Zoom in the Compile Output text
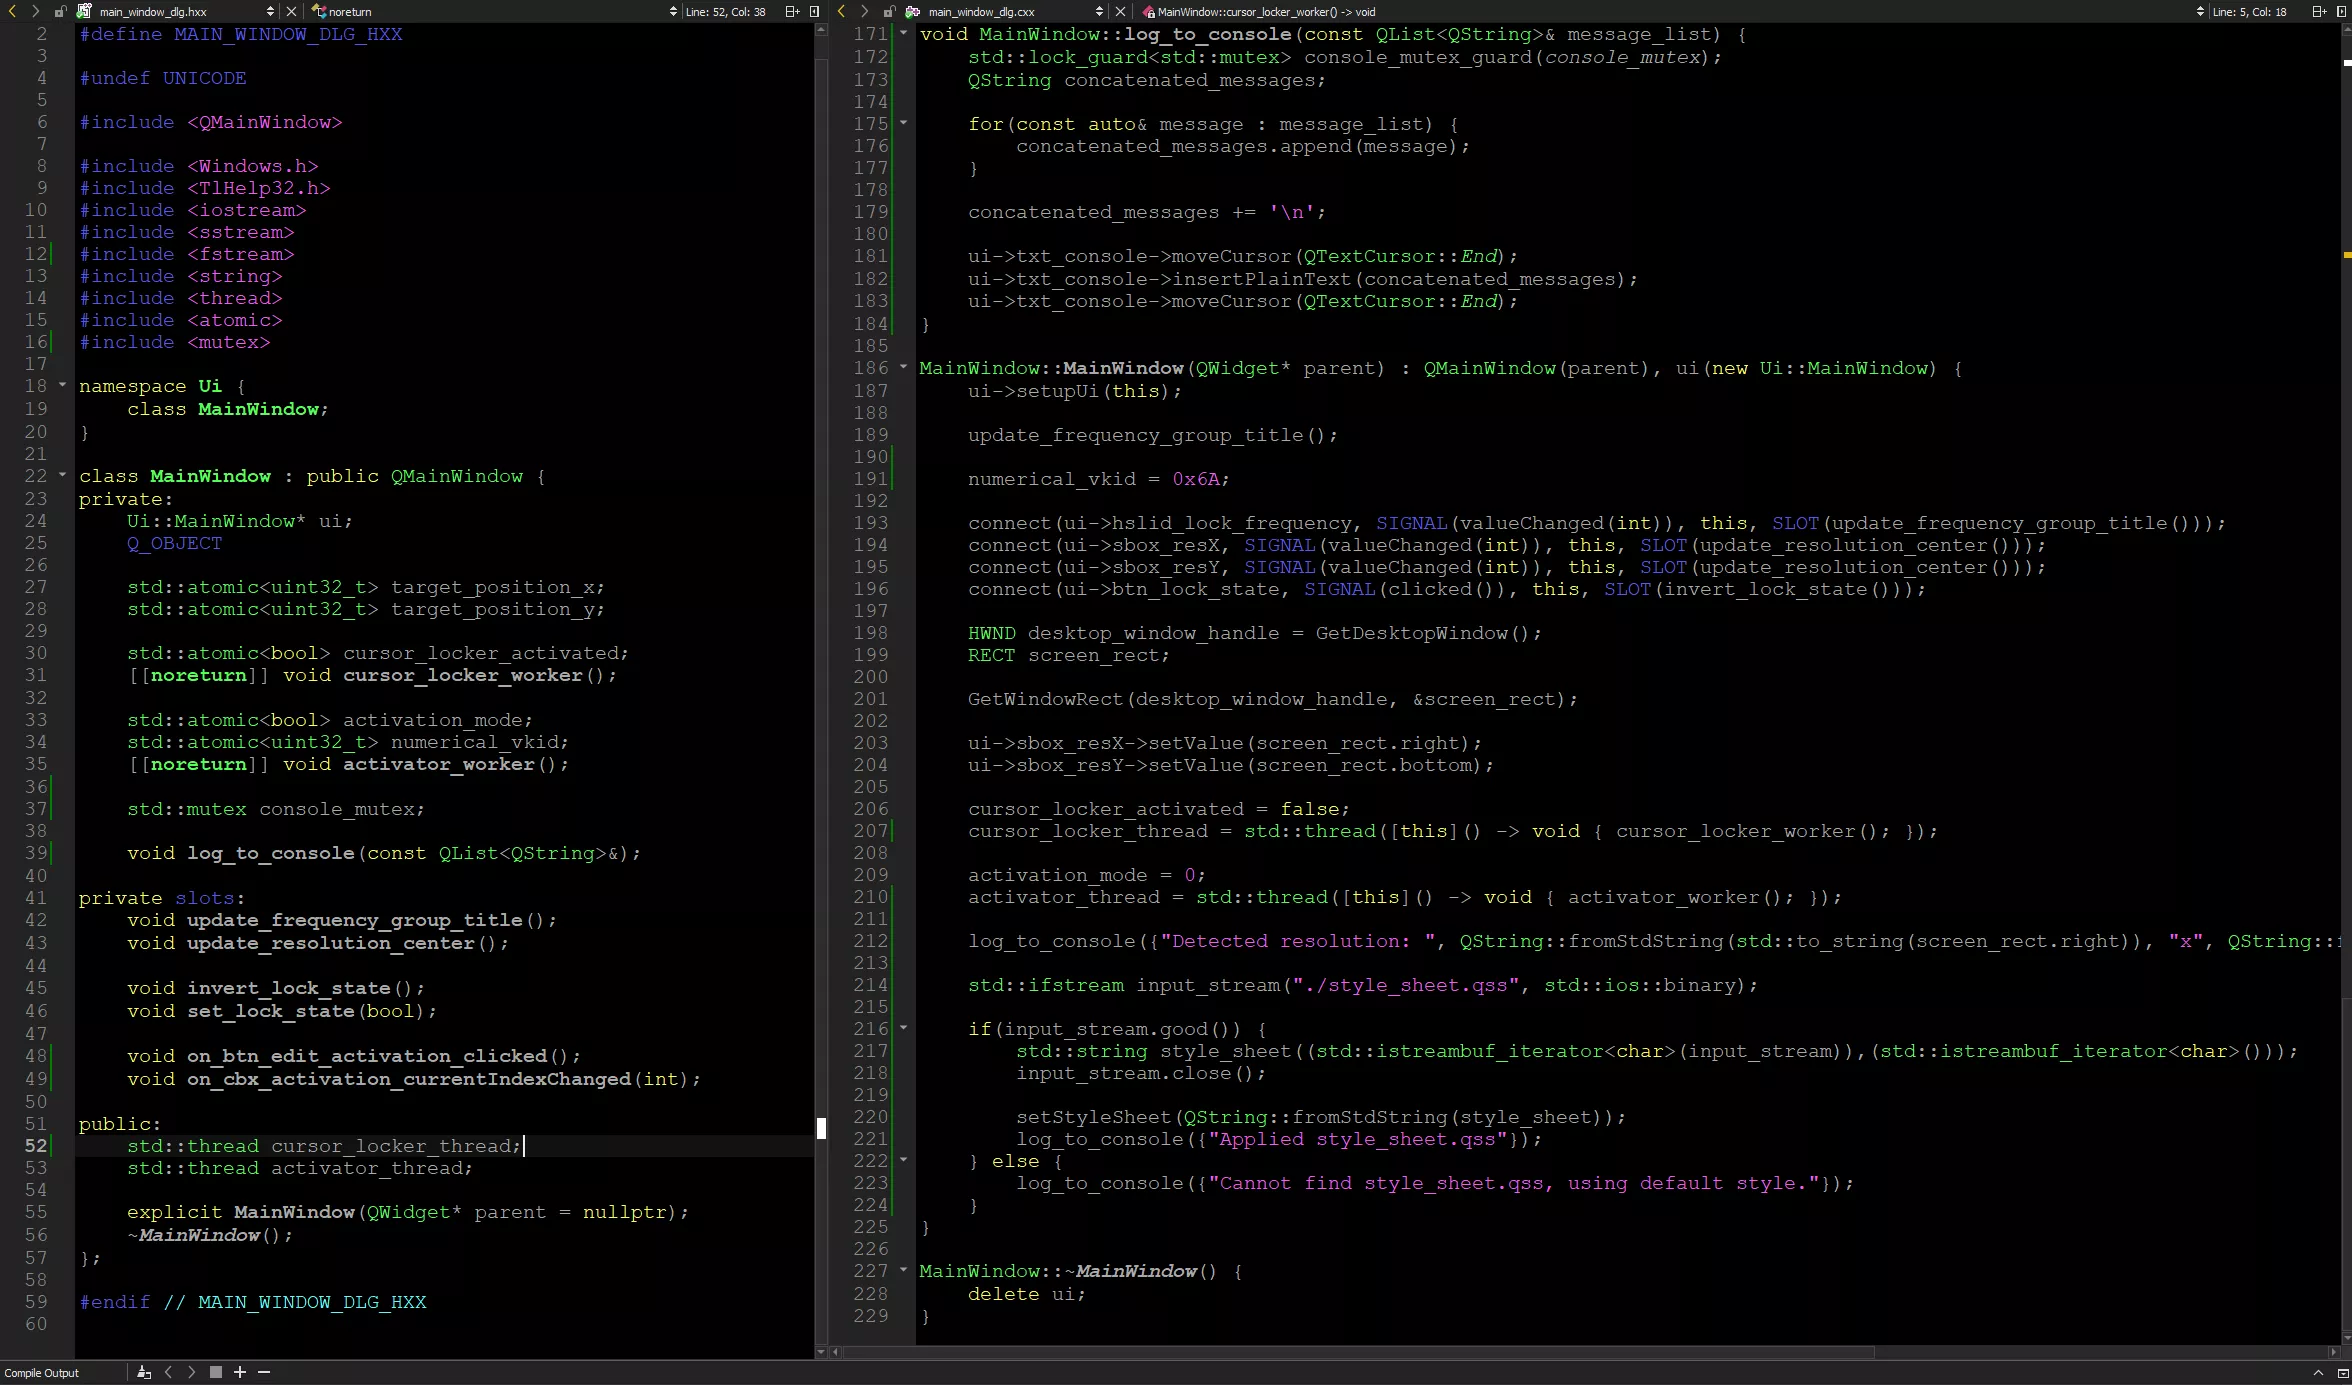This screenshot has width=2352, height=1385. coord(240,1373)
